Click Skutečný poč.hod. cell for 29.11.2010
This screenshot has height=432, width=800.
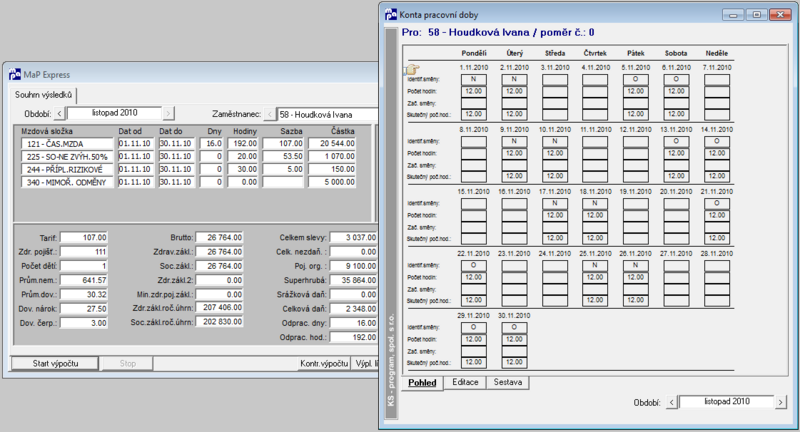(473, 362)
